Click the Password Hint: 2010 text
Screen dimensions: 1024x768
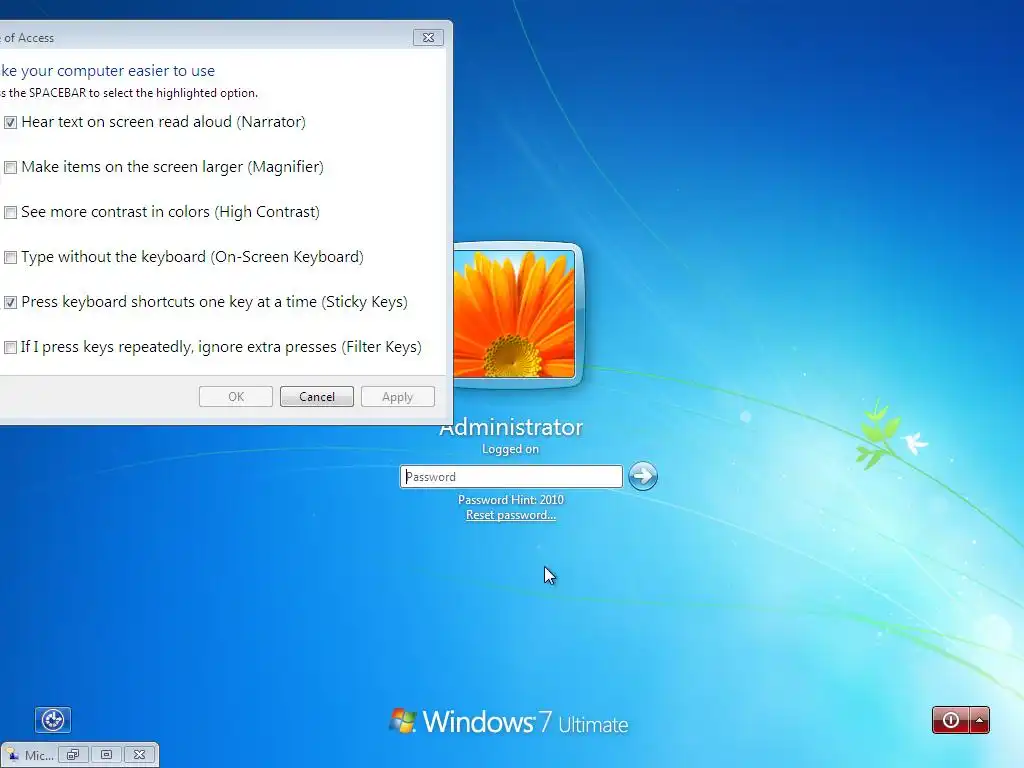point(511,500)
